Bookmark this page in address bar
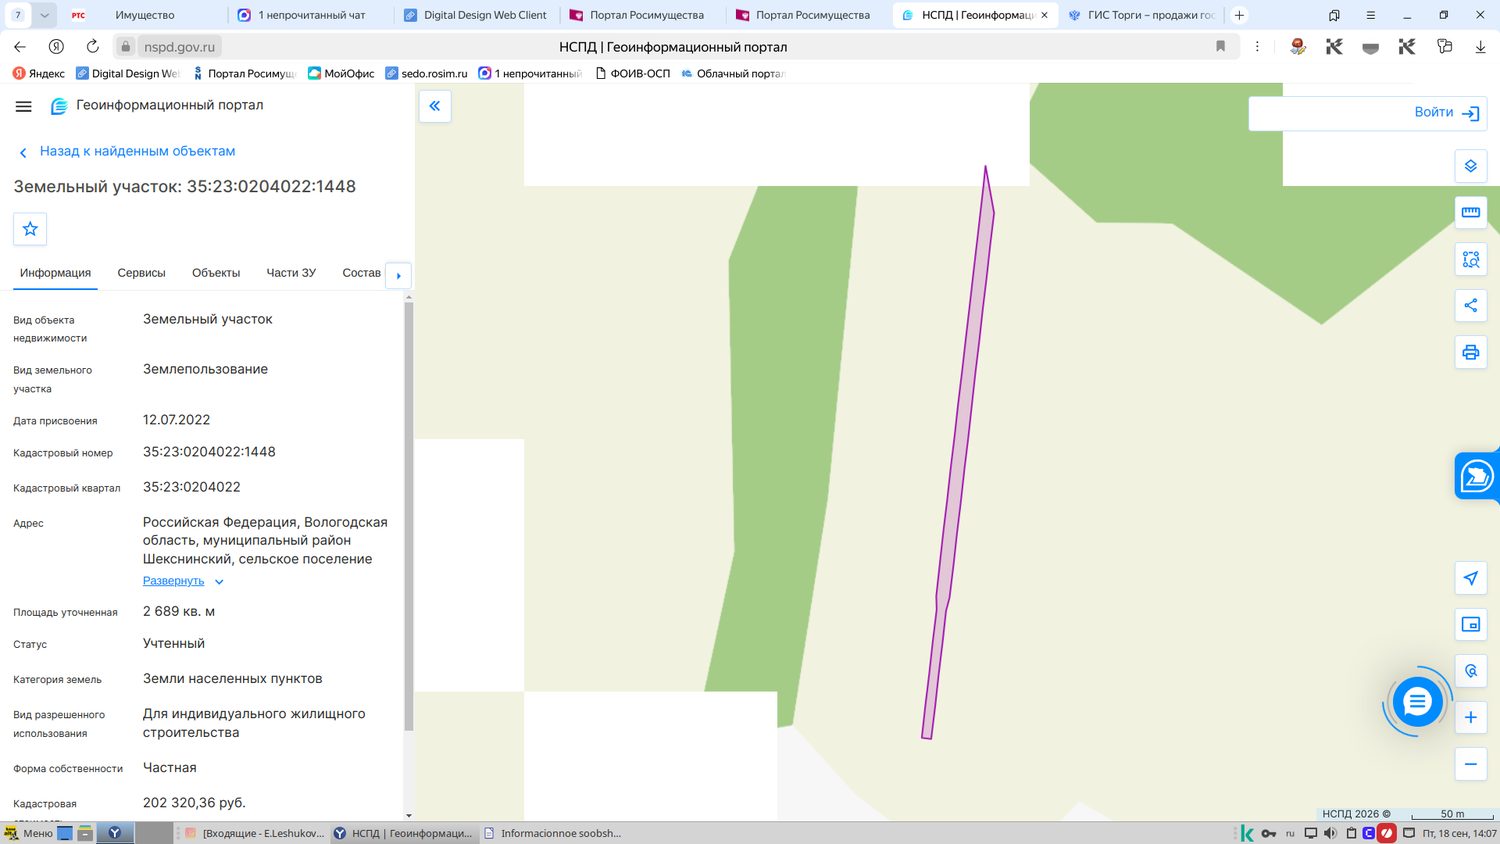 coord(1220,46)
